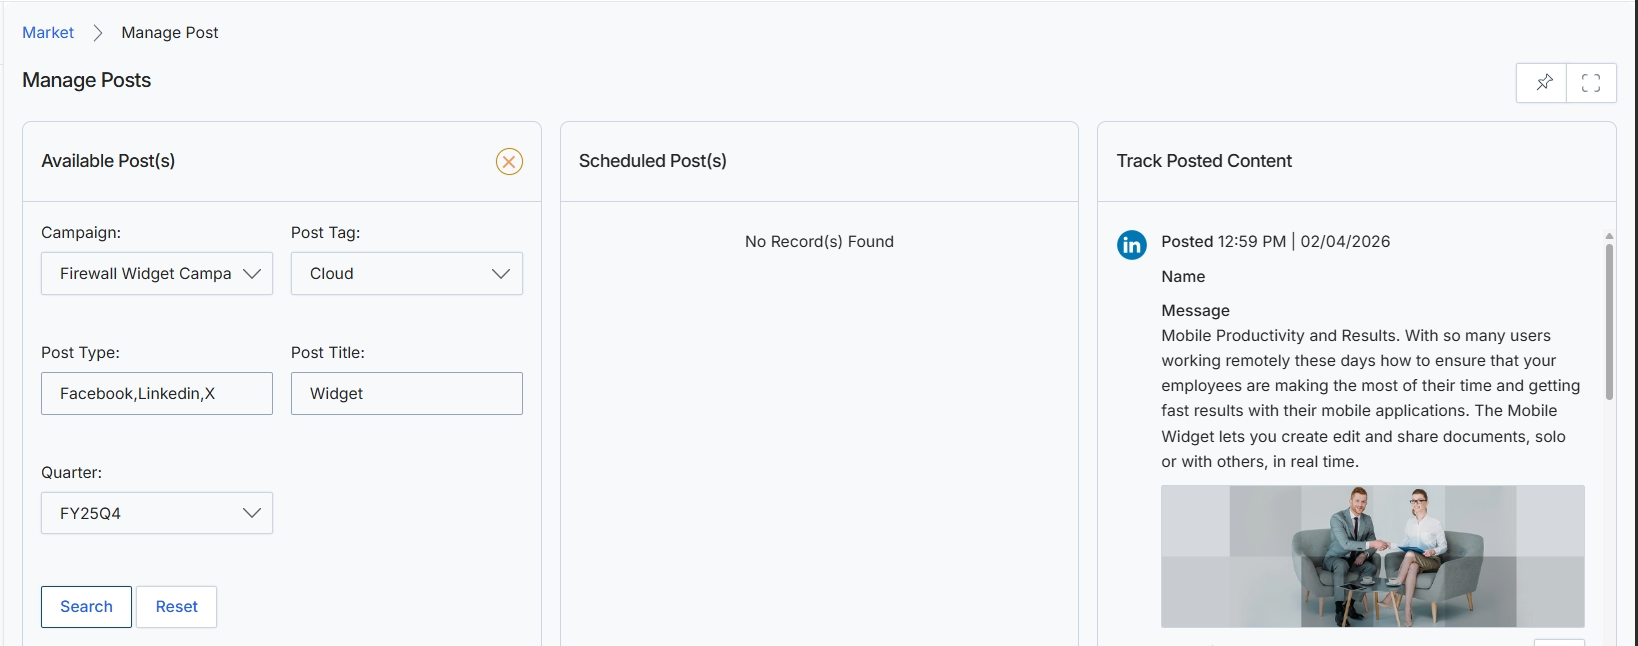
Task: Open the posted content image thumbnail
Action: click(x=1373, y=556)
